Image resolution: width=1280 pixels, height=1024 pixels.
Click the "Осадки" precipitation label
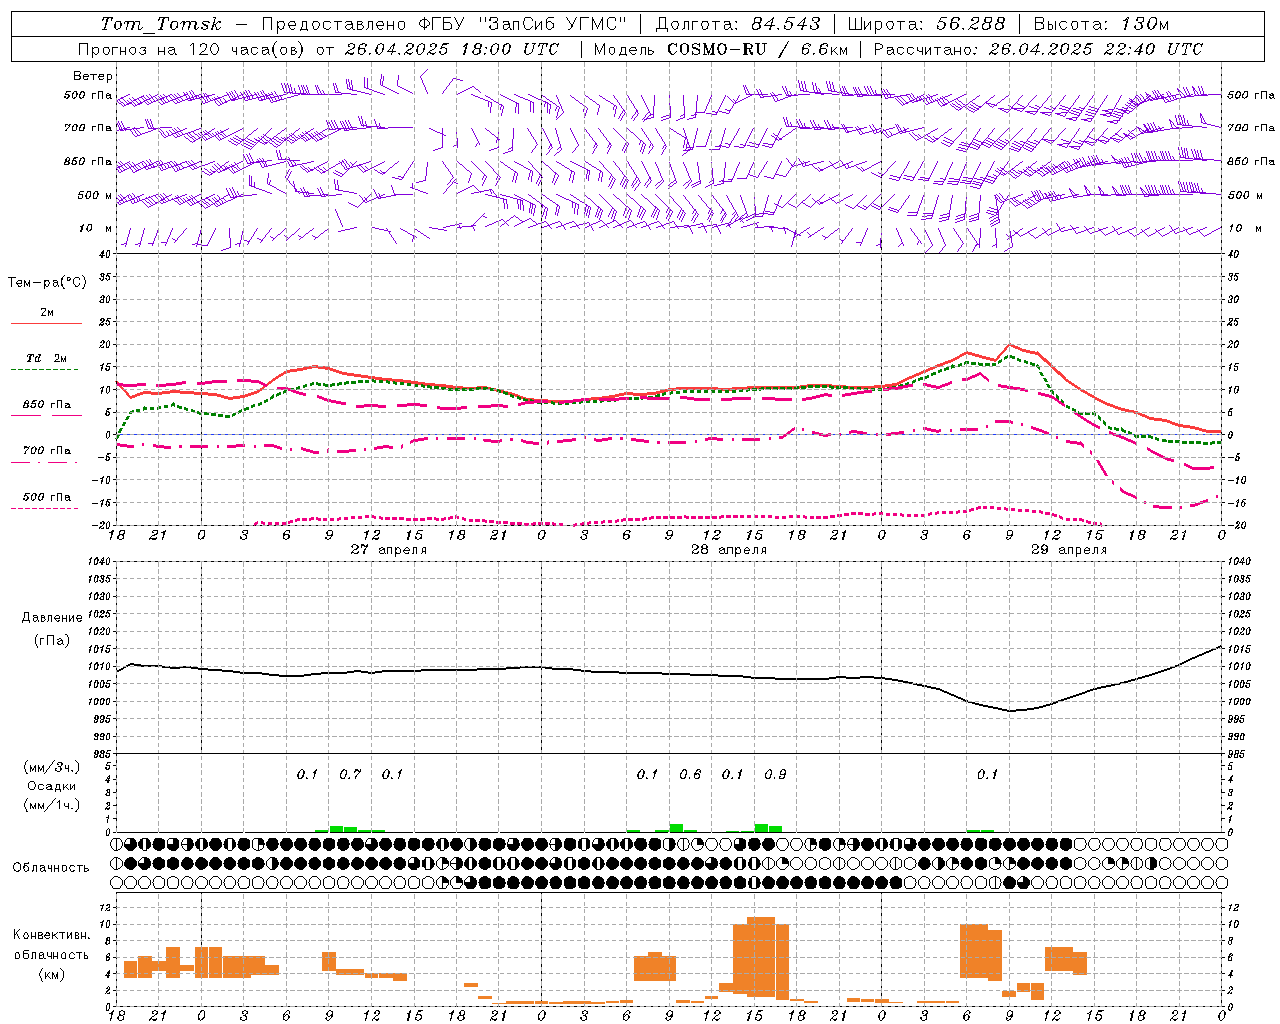click(52, 786)
